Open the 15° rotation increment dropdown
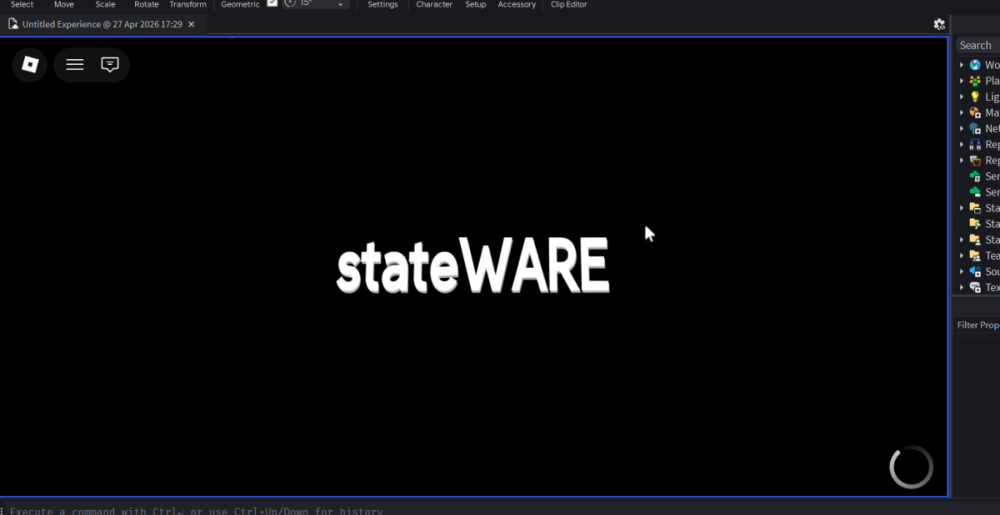 click(340, 4)
